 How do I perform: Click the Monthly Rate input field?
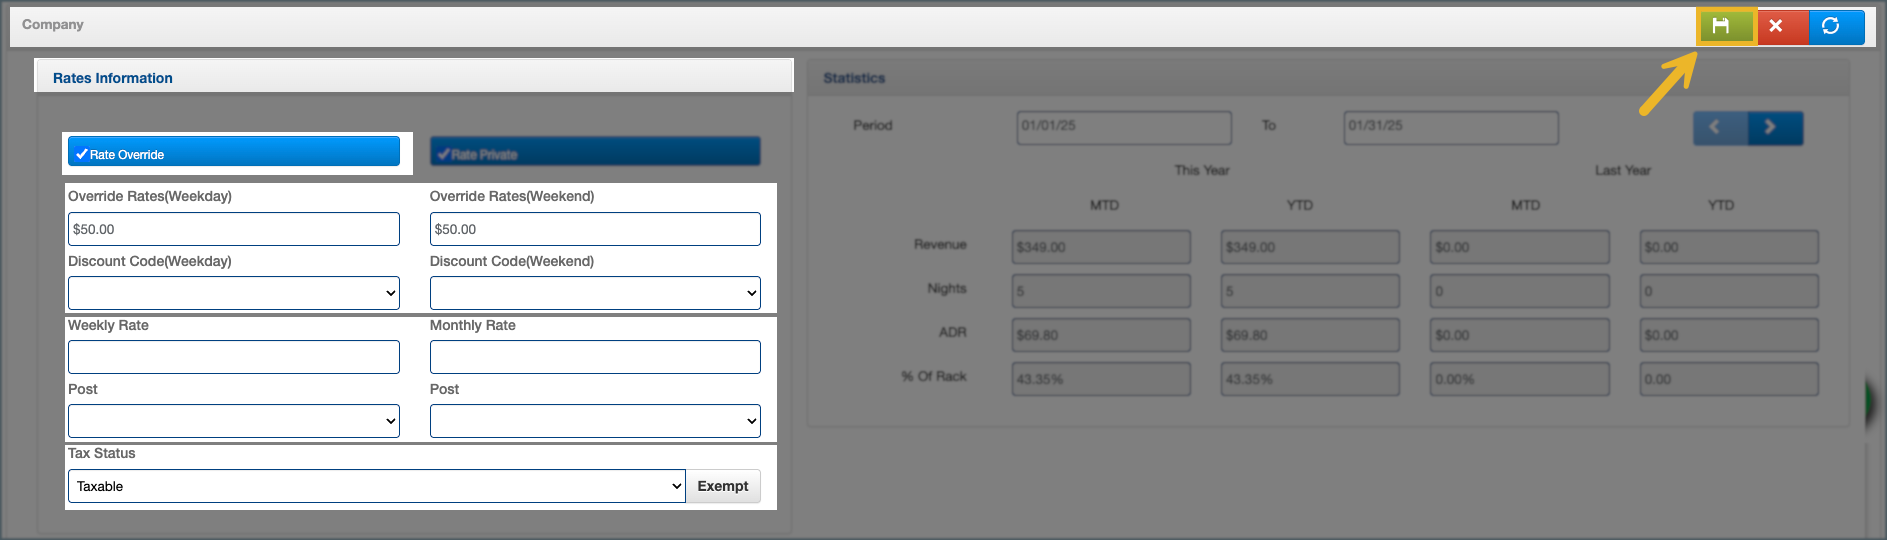594,357
